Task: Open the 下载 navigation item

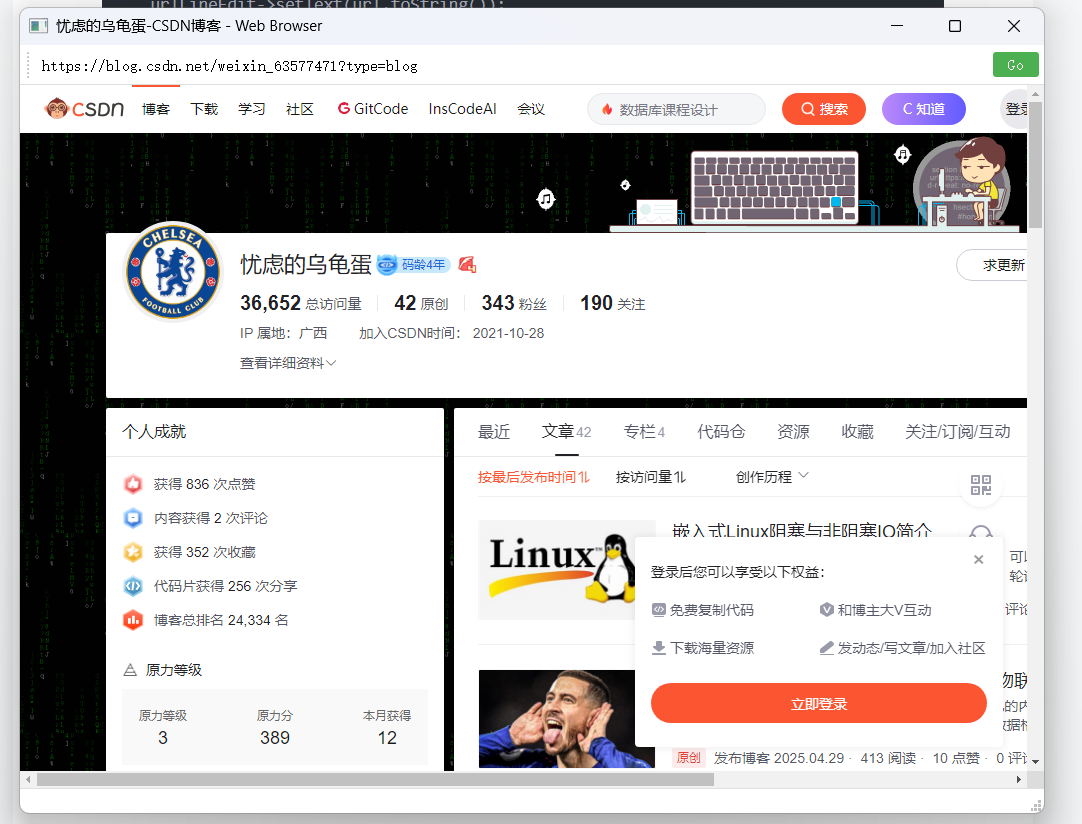Action: (x=204, y=109)
